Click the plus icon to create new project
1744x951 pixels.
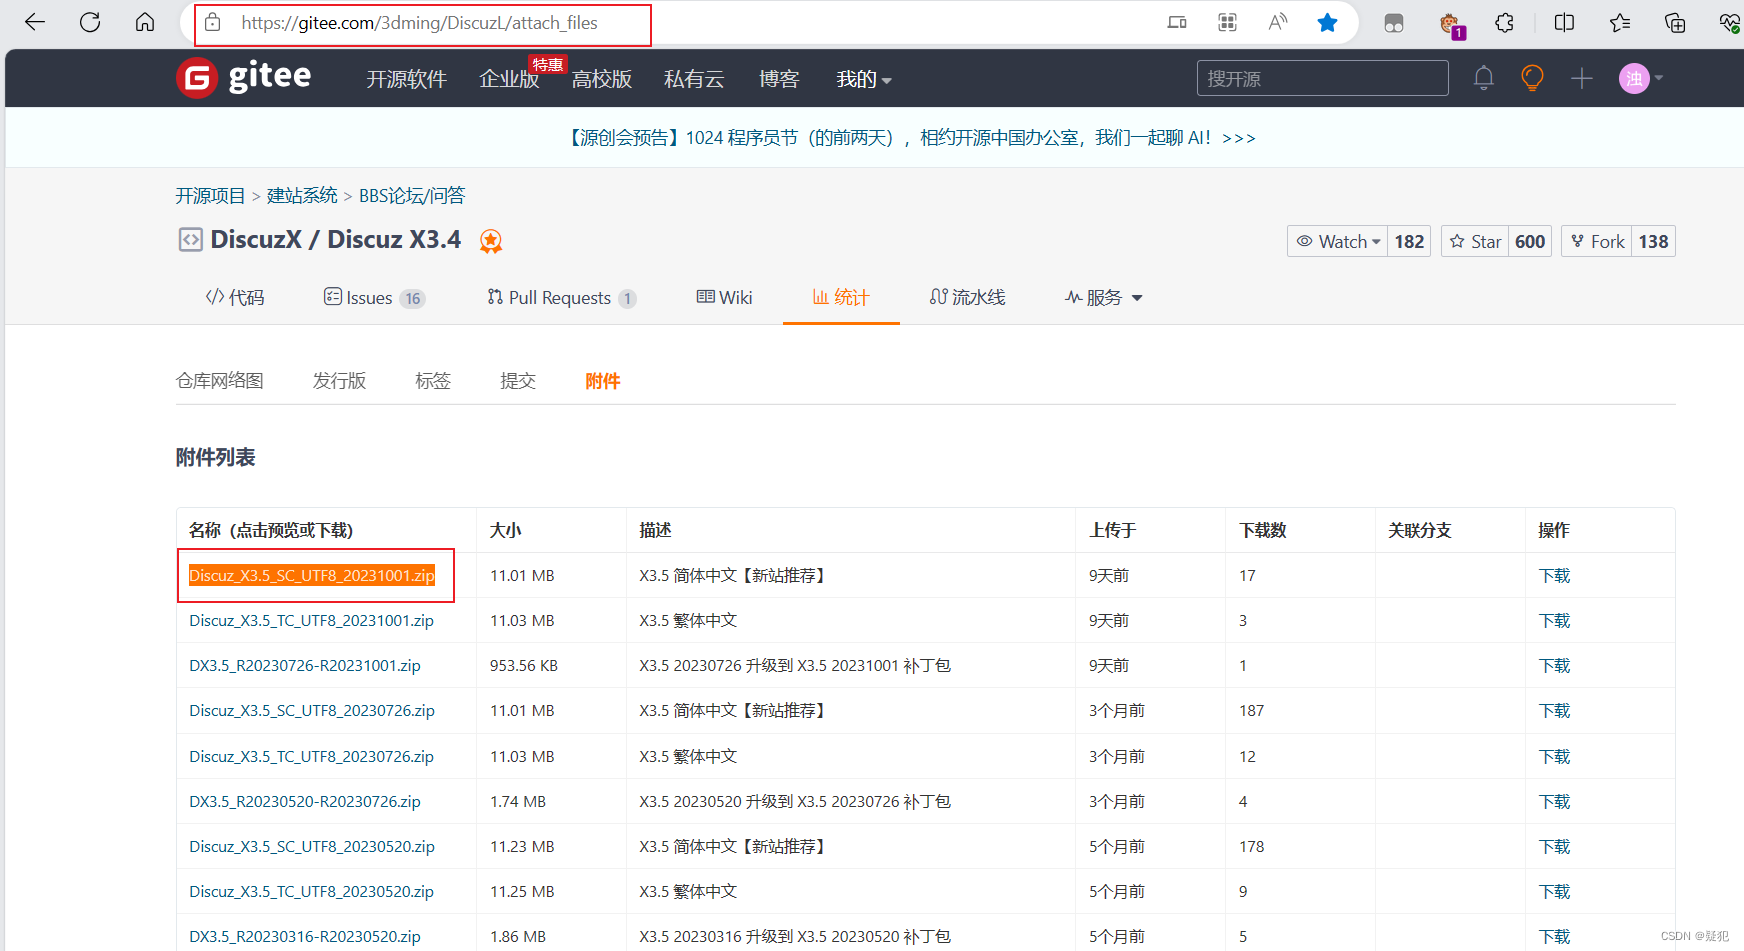[1581, 77]
